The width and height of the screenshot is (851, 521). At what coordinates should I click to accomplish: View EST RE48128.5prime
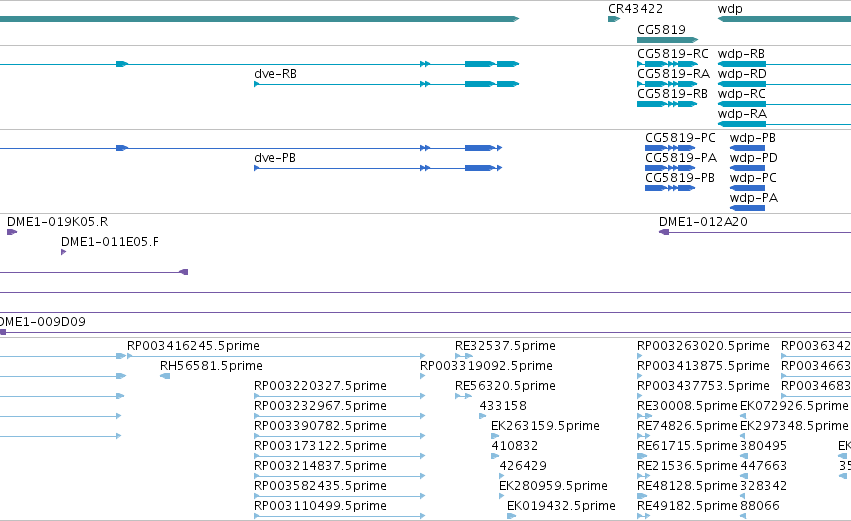(687, 486)
